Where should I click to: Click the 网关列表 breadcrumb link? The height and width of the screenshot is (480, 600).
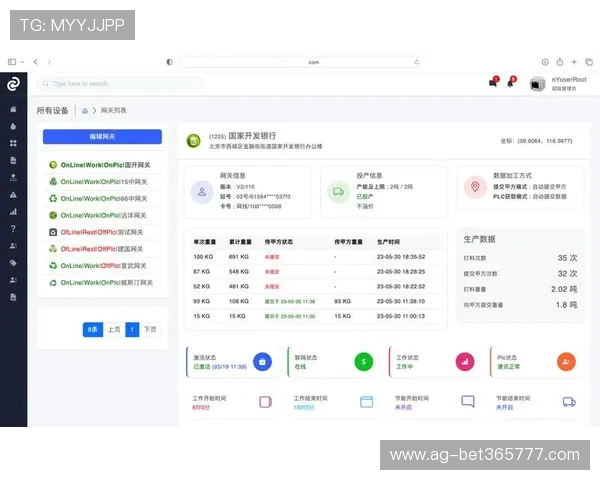pyautogui.click(x=113, y=110)
